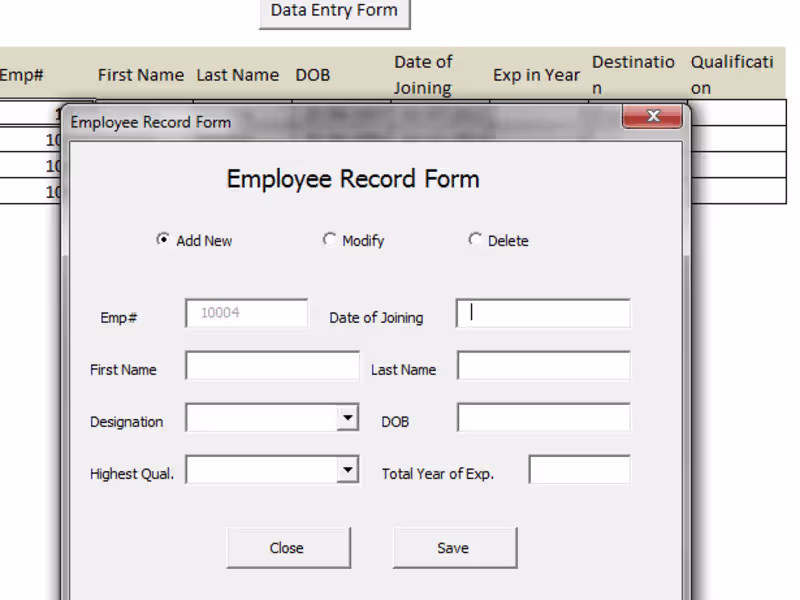
Task: Select the Add New radio button
Action: (x=163, y=240)
